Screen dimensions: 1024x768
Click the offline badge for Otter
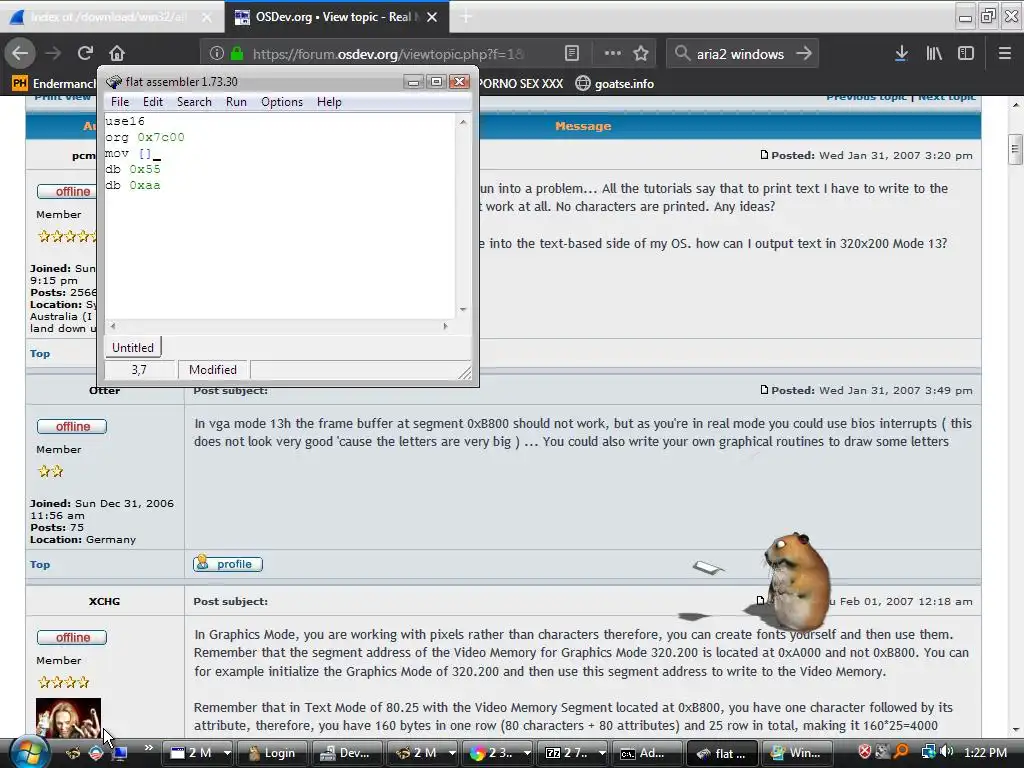point(72,426)
